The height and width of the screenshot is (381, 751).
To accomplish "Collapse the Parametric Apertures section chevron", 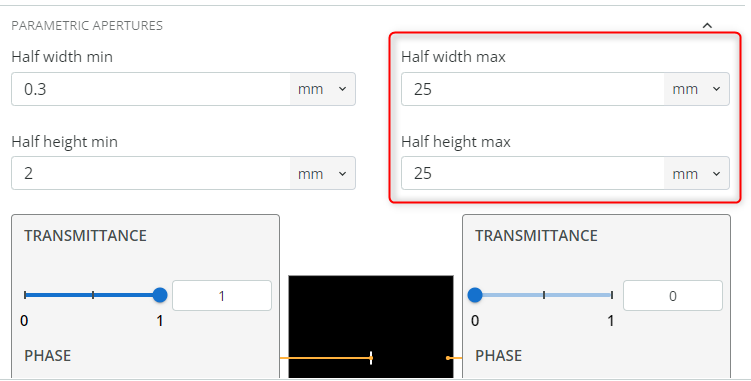I will click(x=707, y=25).
